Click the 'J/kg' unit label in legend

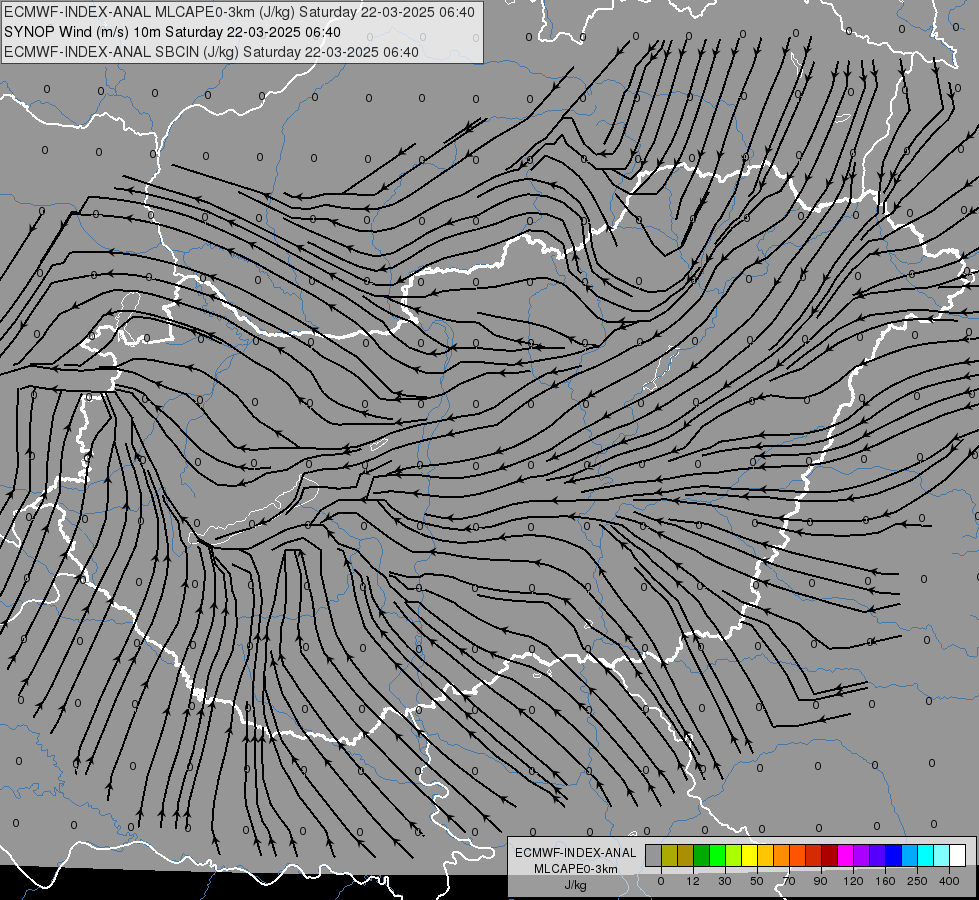[576, 885]
